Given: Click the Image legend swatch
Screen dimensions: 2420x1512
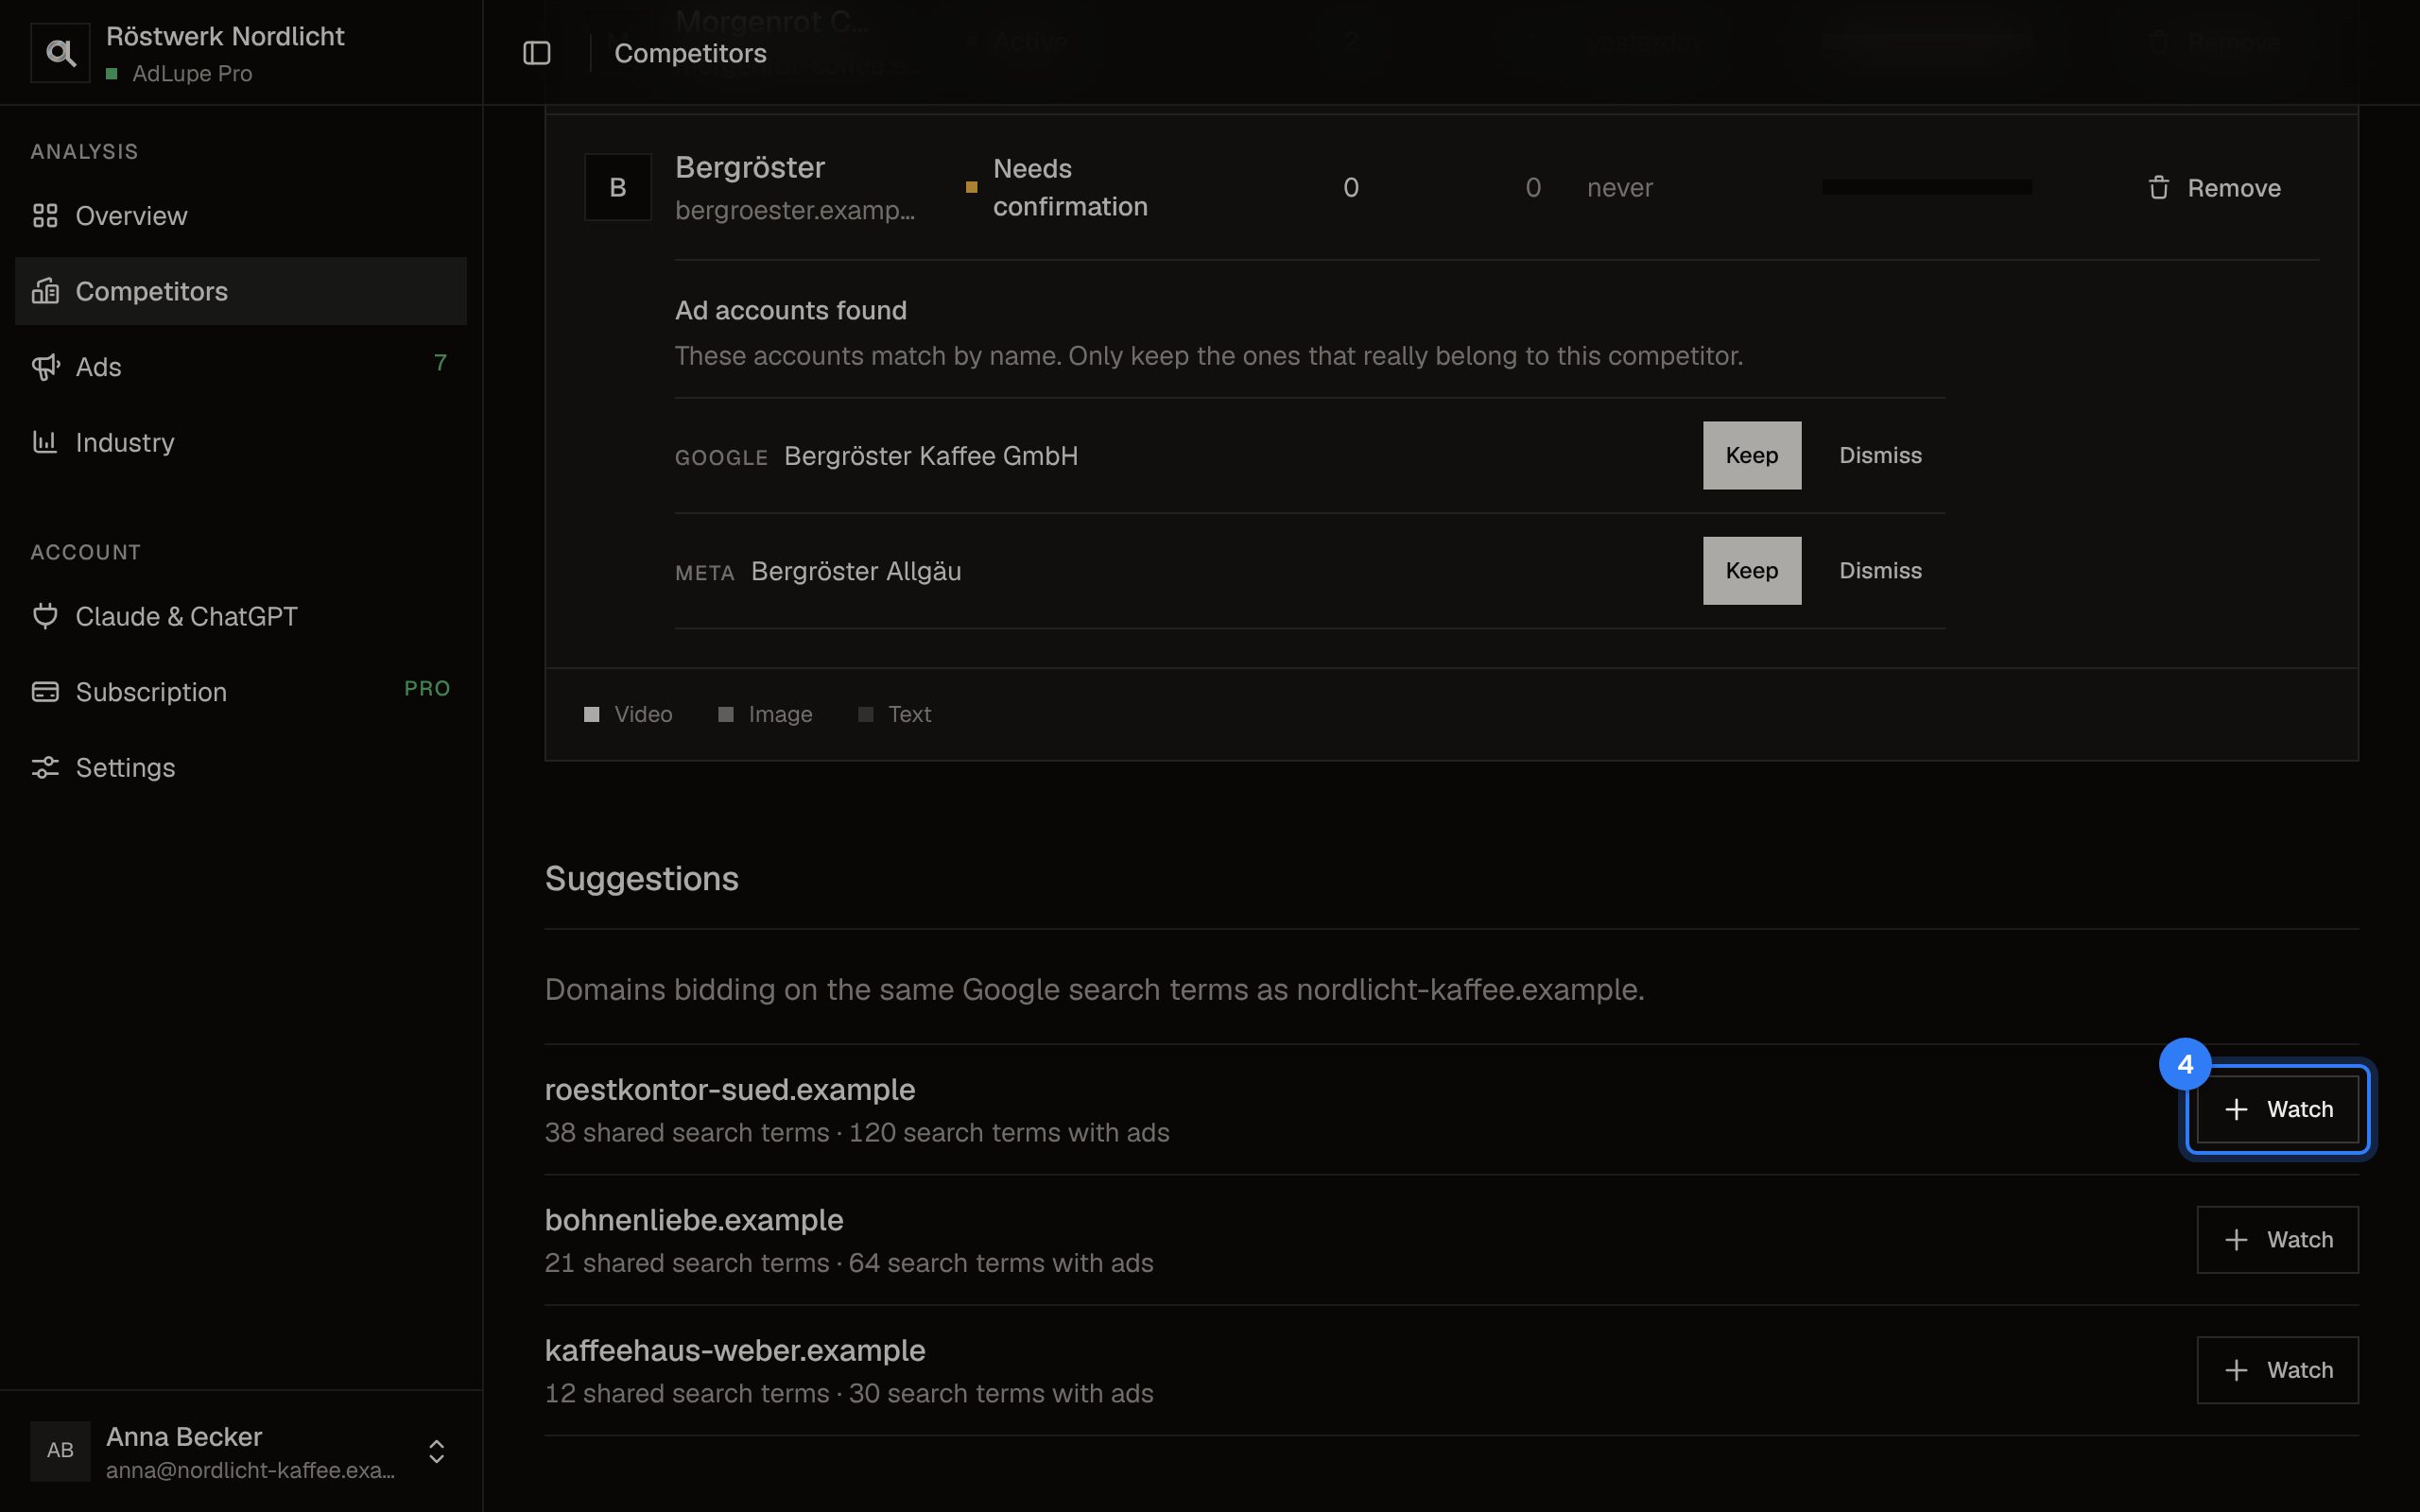Looking at the screenshot, I should pos(726,714).
